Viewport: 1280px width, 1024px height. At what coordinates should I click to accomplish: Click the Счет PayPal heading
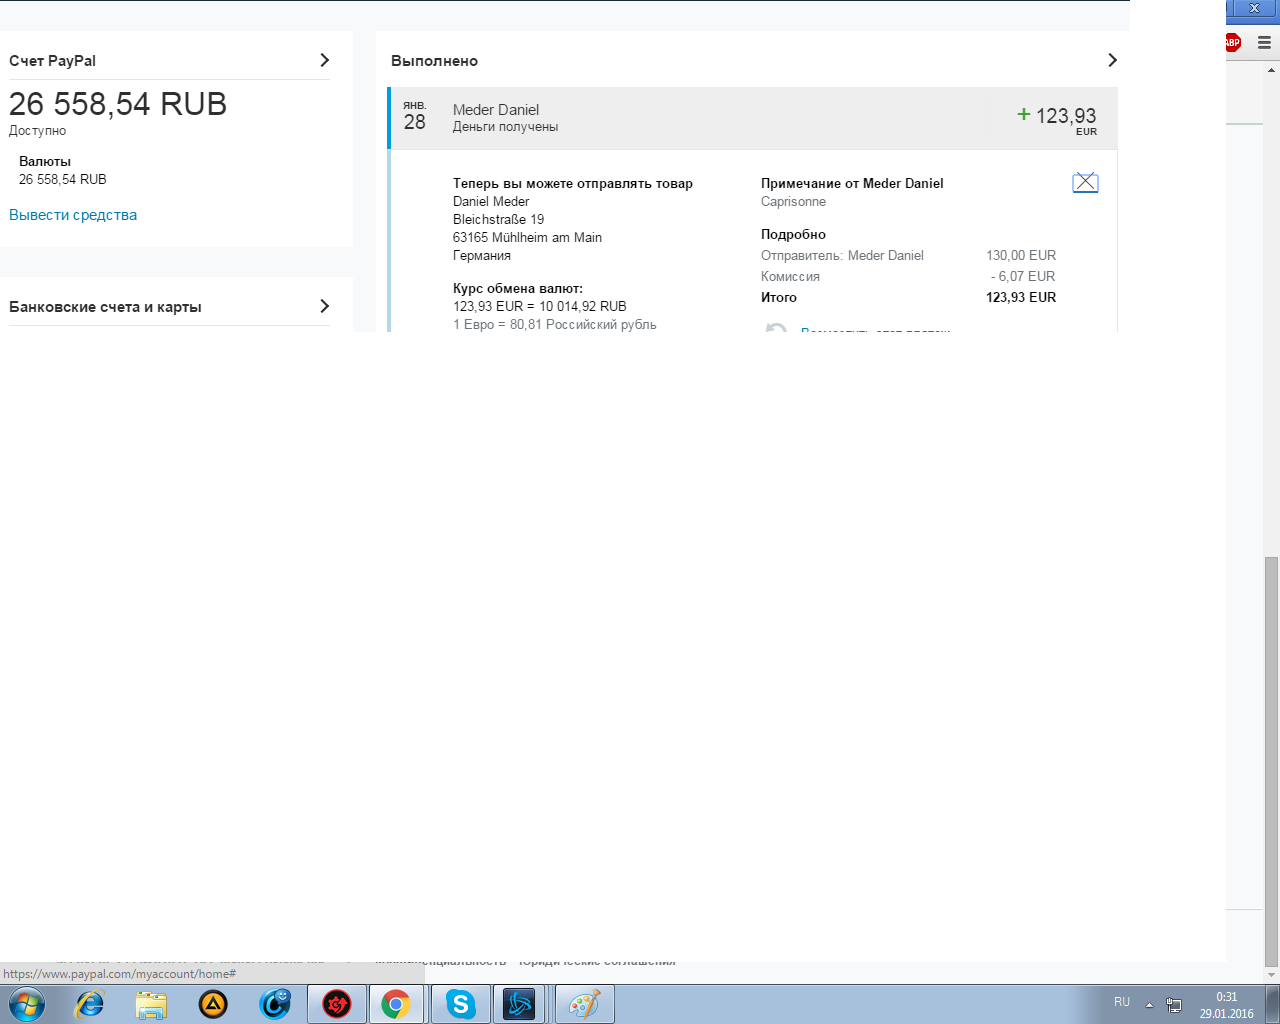pyautogui.click(x=53, y=61)
